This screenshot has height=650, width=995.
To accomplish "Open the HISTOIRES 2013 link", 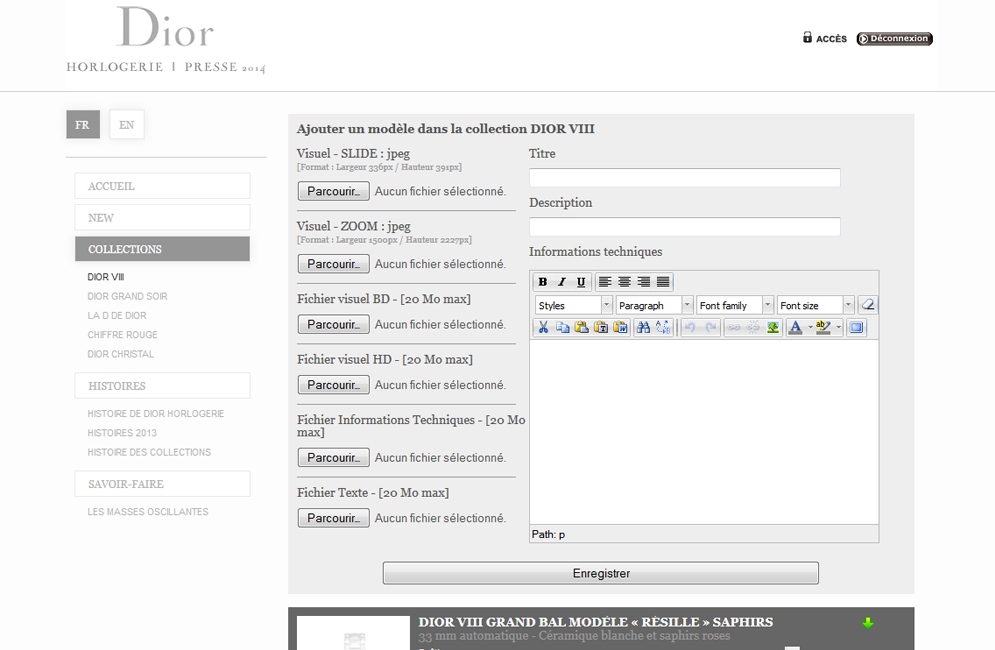I will click(x=122, y=433).
